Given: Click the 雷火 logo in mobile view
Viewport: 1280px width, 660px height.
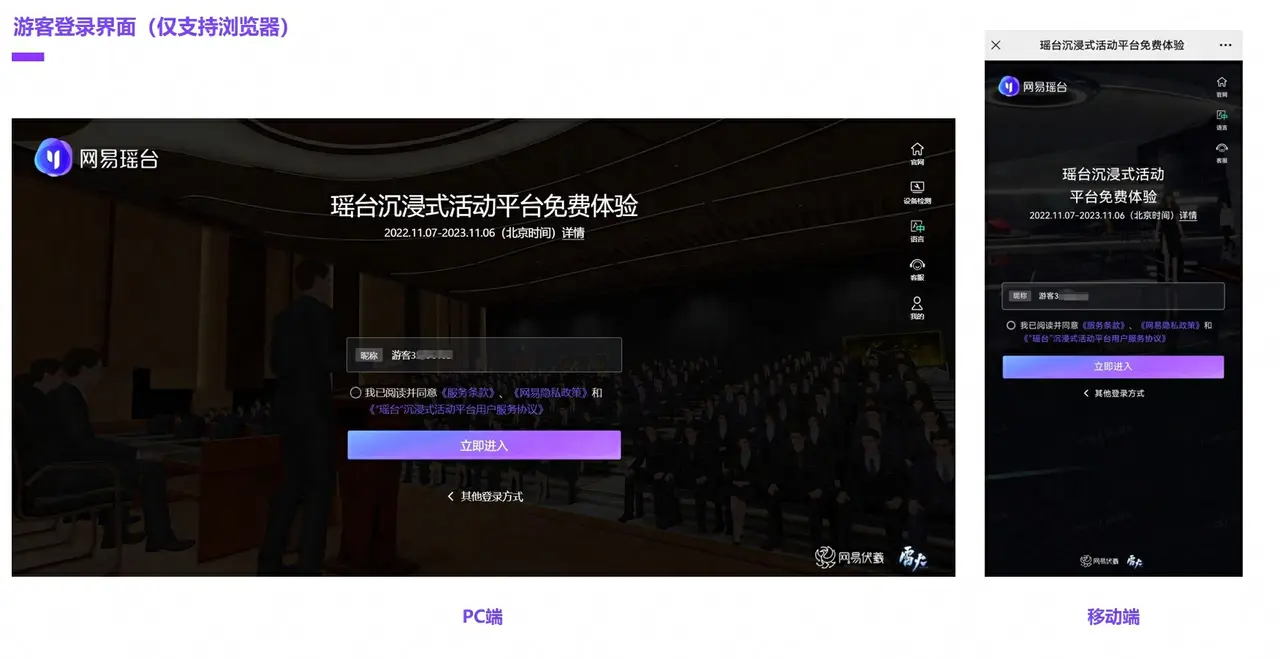Looking at the screenshot, I should 1135,561.
